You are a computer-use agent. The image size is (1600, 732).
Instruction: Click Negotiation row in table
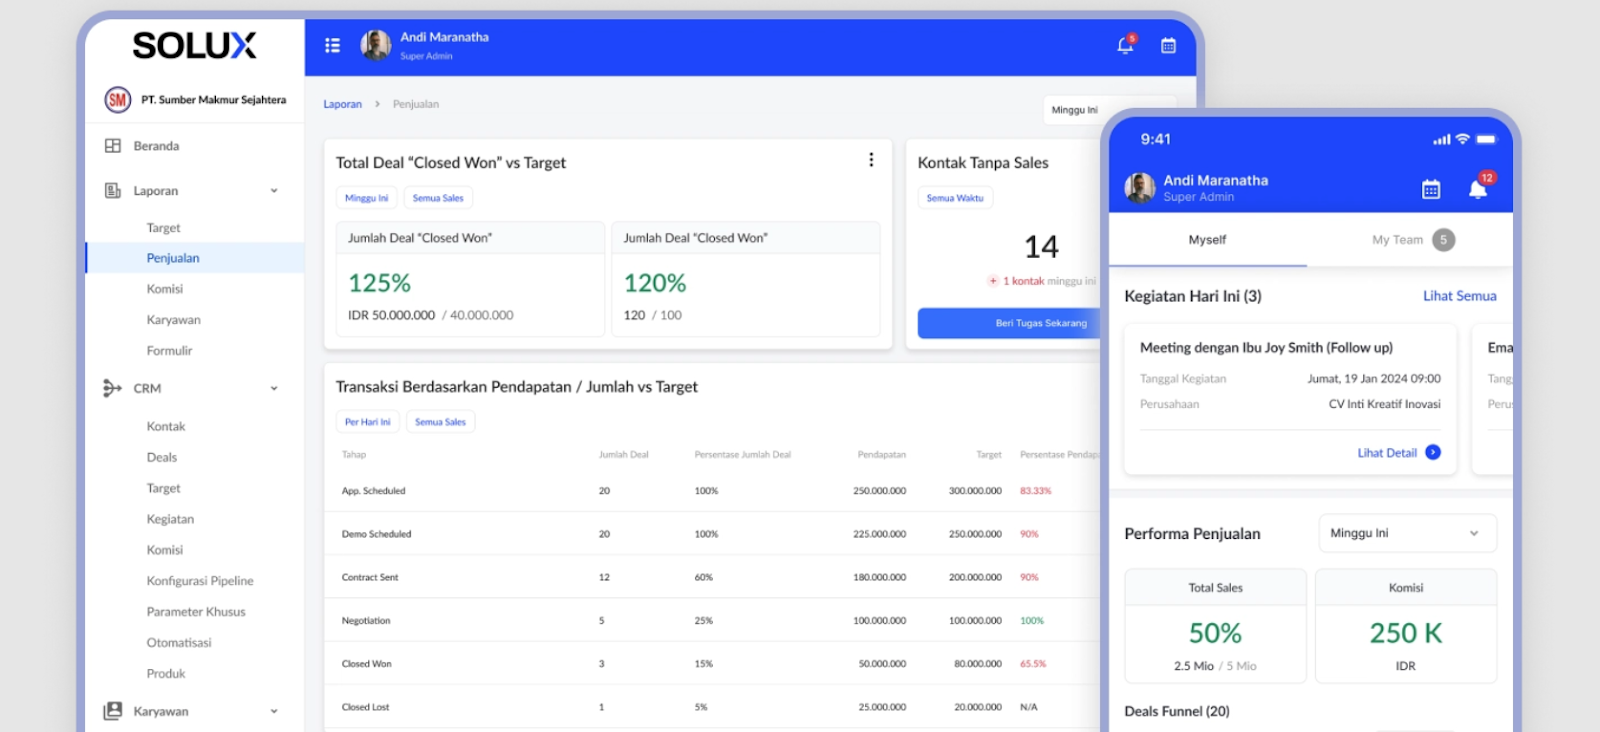[x=712, y=620]
